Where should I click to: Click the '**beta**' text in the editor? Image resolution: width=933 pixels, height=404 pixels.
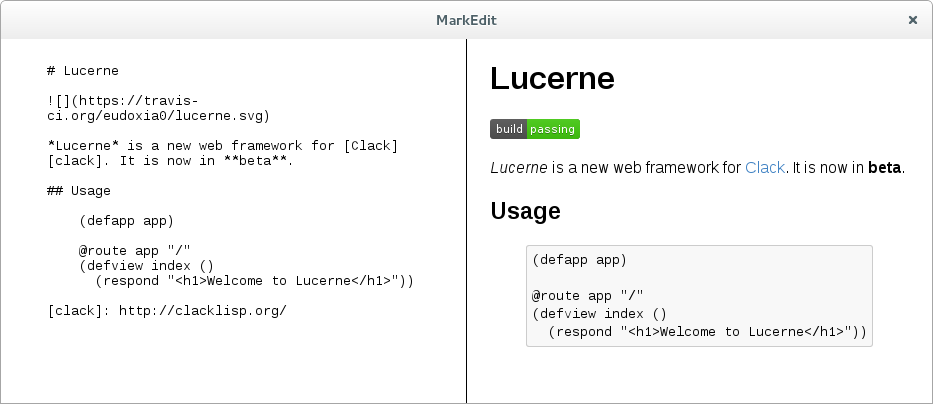pyautogui.click(x=261, y=161)
